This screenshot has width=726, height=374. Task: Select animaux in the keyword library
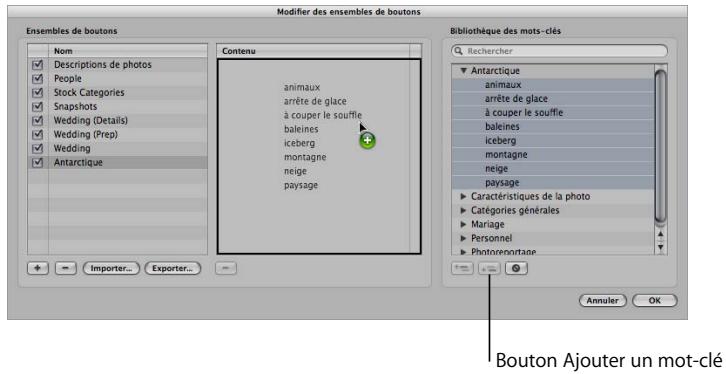point(553,85)
